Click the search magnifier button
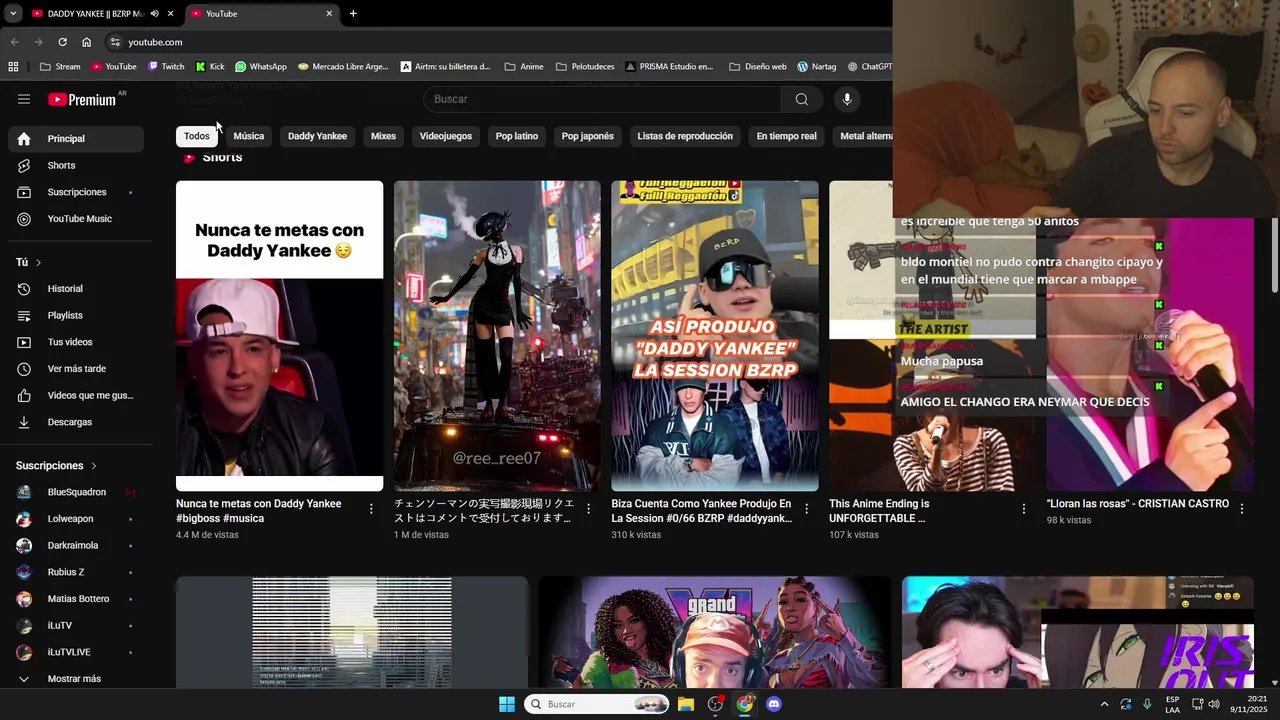 pyautogui.click(x=801, y=99)
